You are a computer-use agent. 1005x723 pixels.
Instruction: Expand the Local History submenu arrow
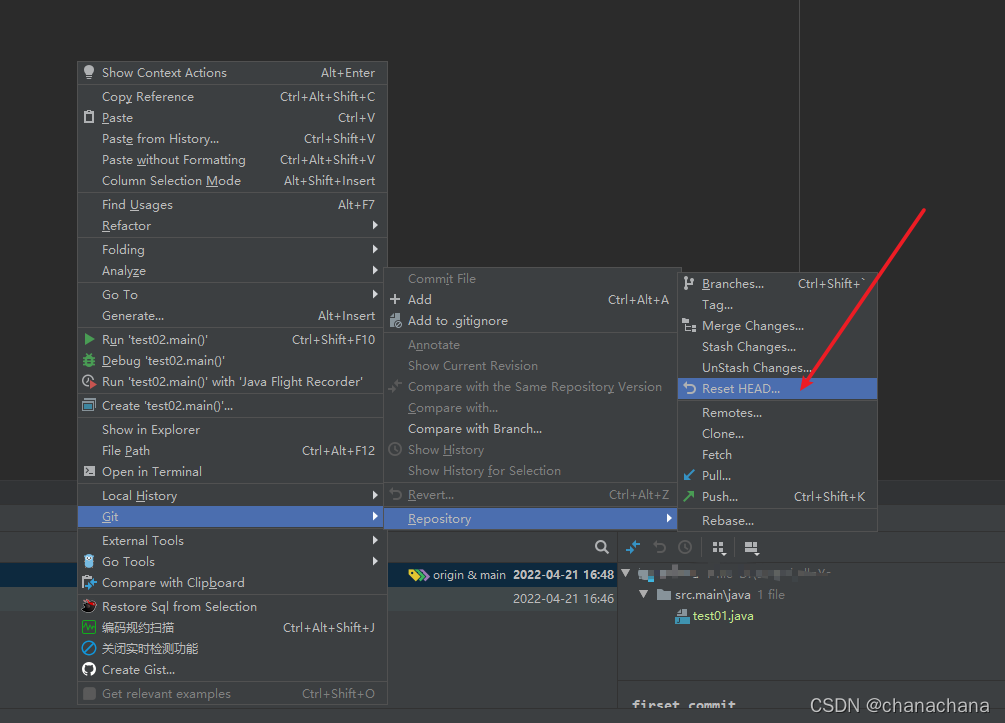click(375, 495)
